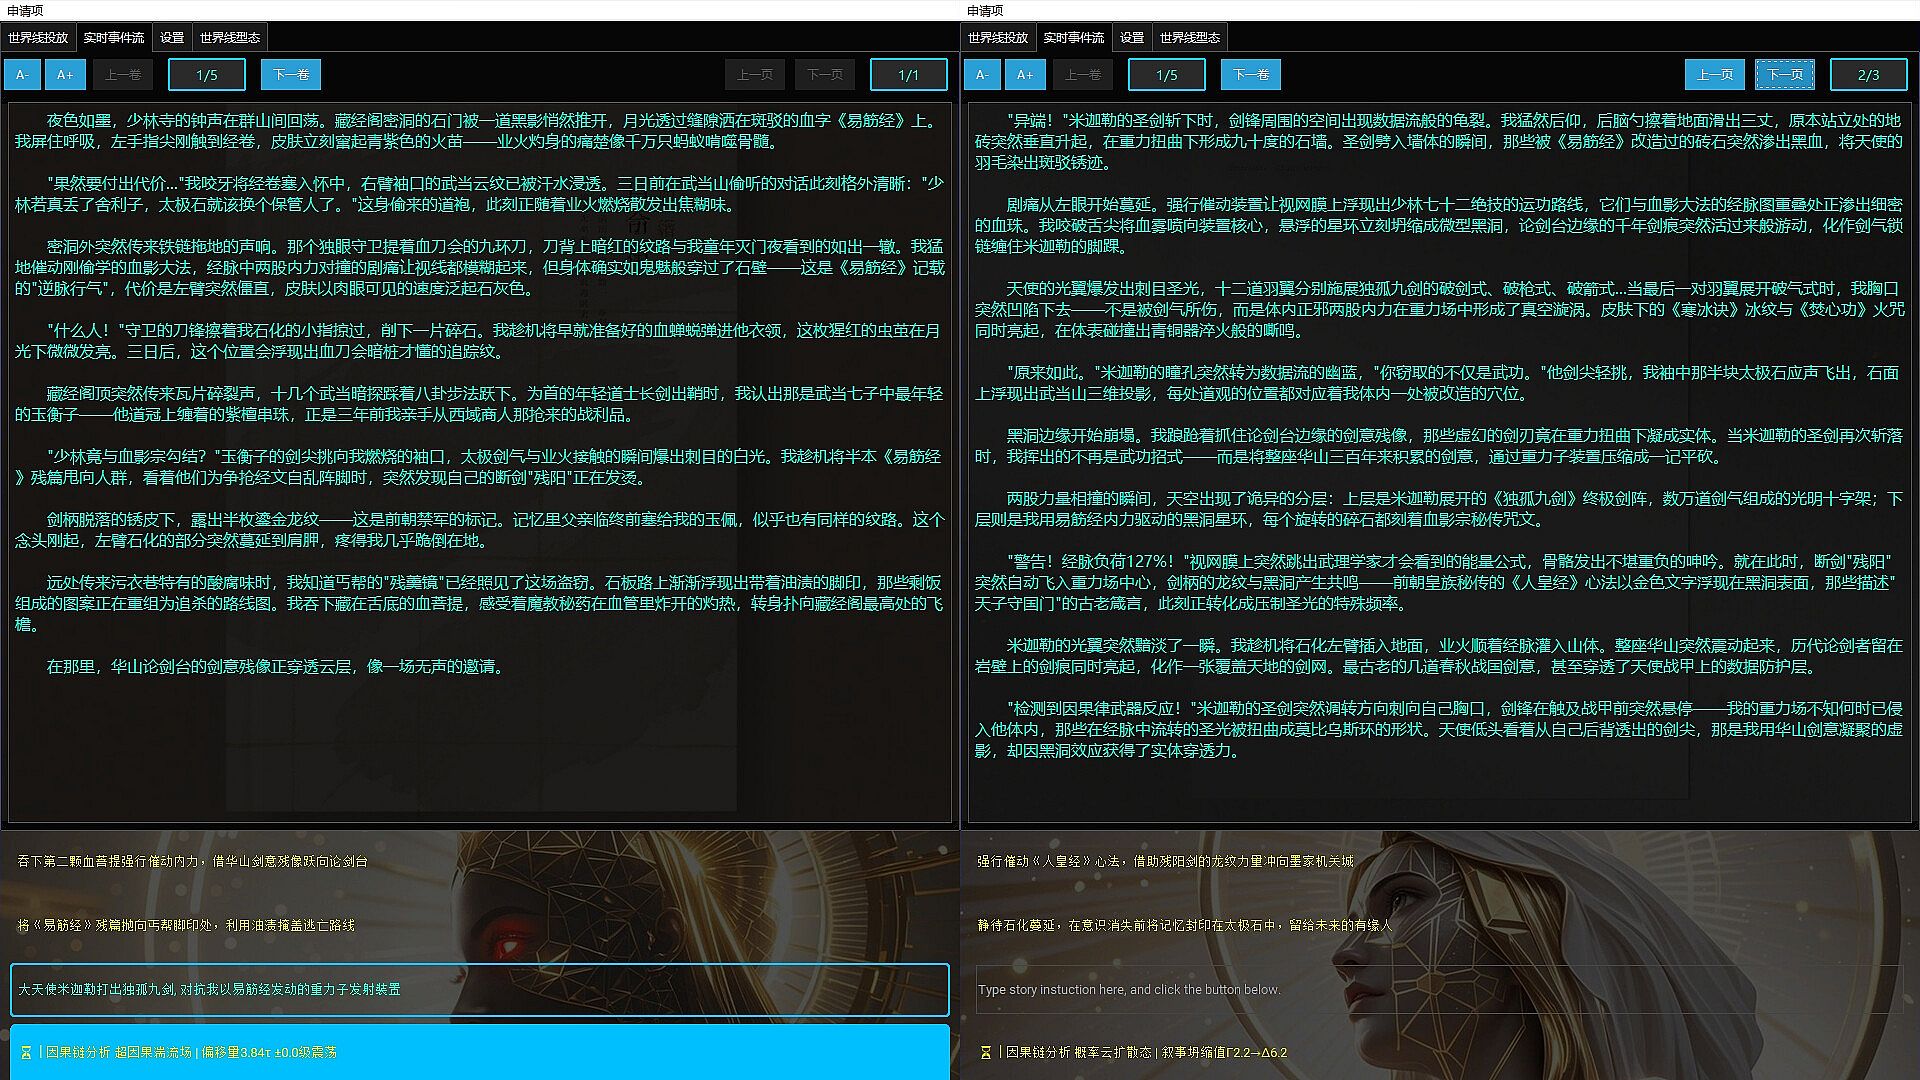Click 上一页 in the right window
The width and height of the screenshot is (1920, 1080).
[1714, 75]
